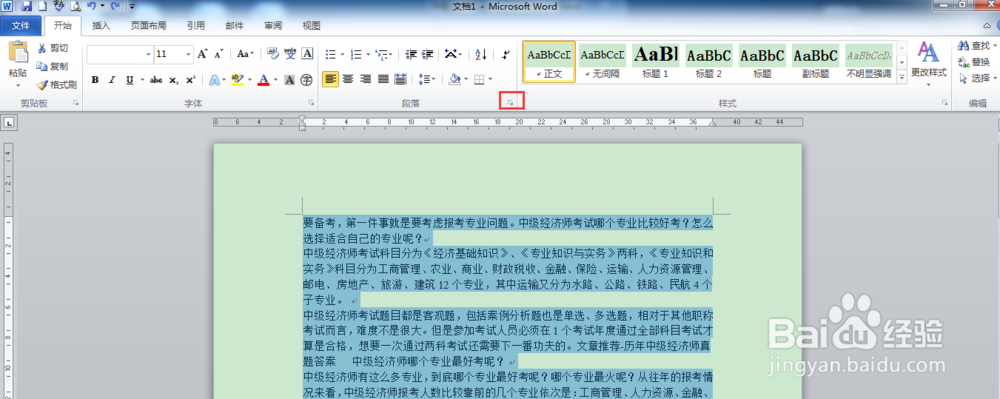Open the shading color dropdown arrow
The width and height of the screenshot is (1000, 399).
(x=466, y=80)
